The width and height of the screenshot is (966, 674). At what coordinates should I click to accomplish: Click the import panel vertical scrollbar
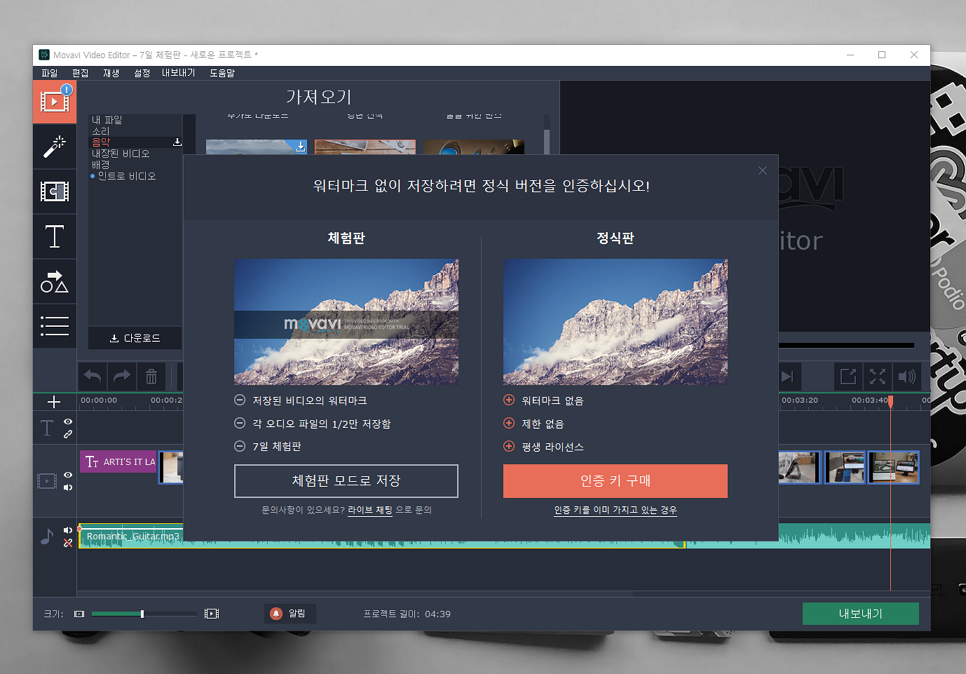tap(547, 140)
